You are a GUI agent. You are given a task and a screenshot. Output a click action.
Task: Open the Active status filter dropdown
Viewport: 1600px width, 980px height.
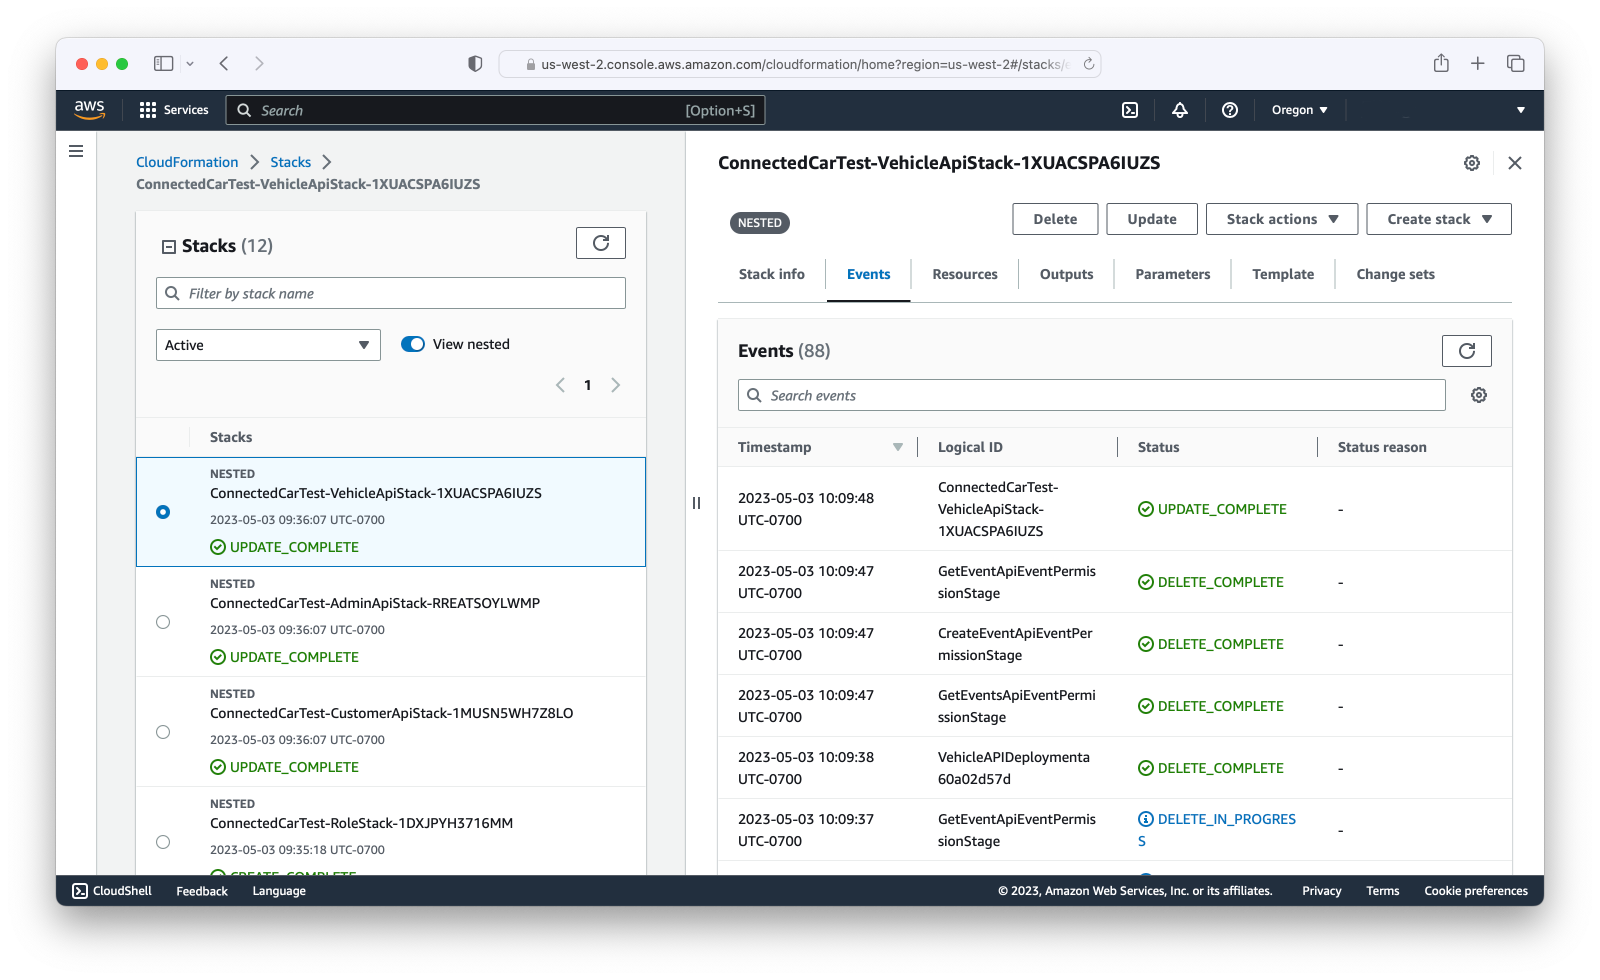[x=268, y=345]
